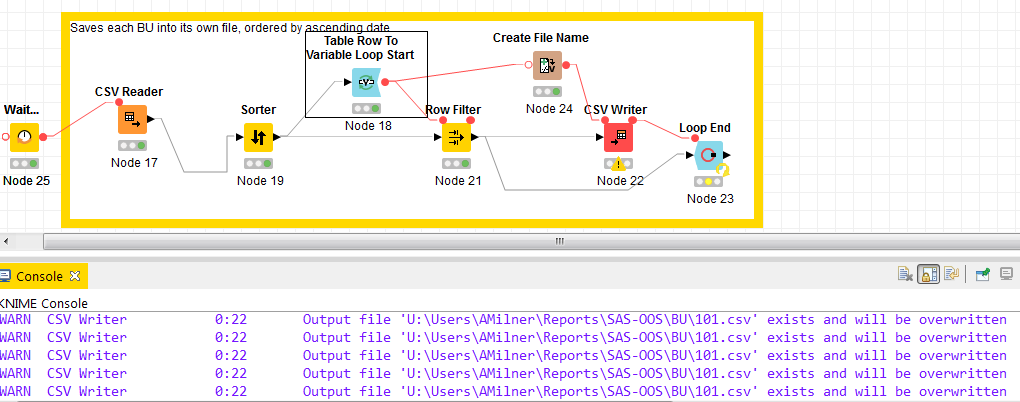Select the yellow annotation description text
This screenshot has width=1020, height=402.
click(x=230, y=27)
